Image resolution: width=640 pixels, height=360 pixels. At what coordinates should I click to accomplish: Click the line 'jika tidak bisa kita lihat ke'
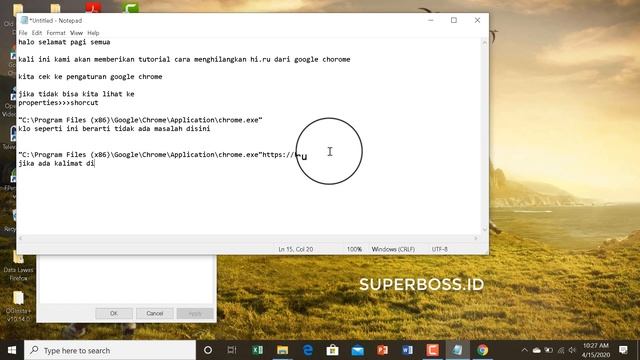click(x=76, y=94)
